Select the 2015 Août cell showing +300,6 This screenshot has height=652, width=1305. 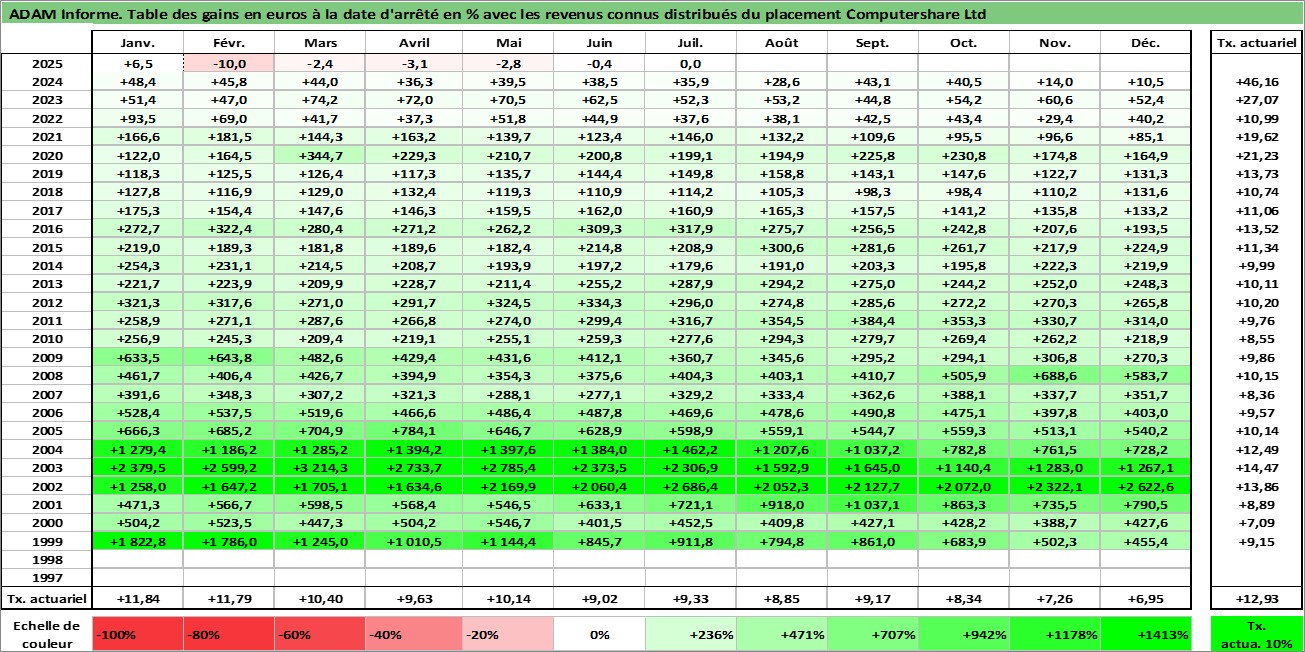(x=782, y=247)
